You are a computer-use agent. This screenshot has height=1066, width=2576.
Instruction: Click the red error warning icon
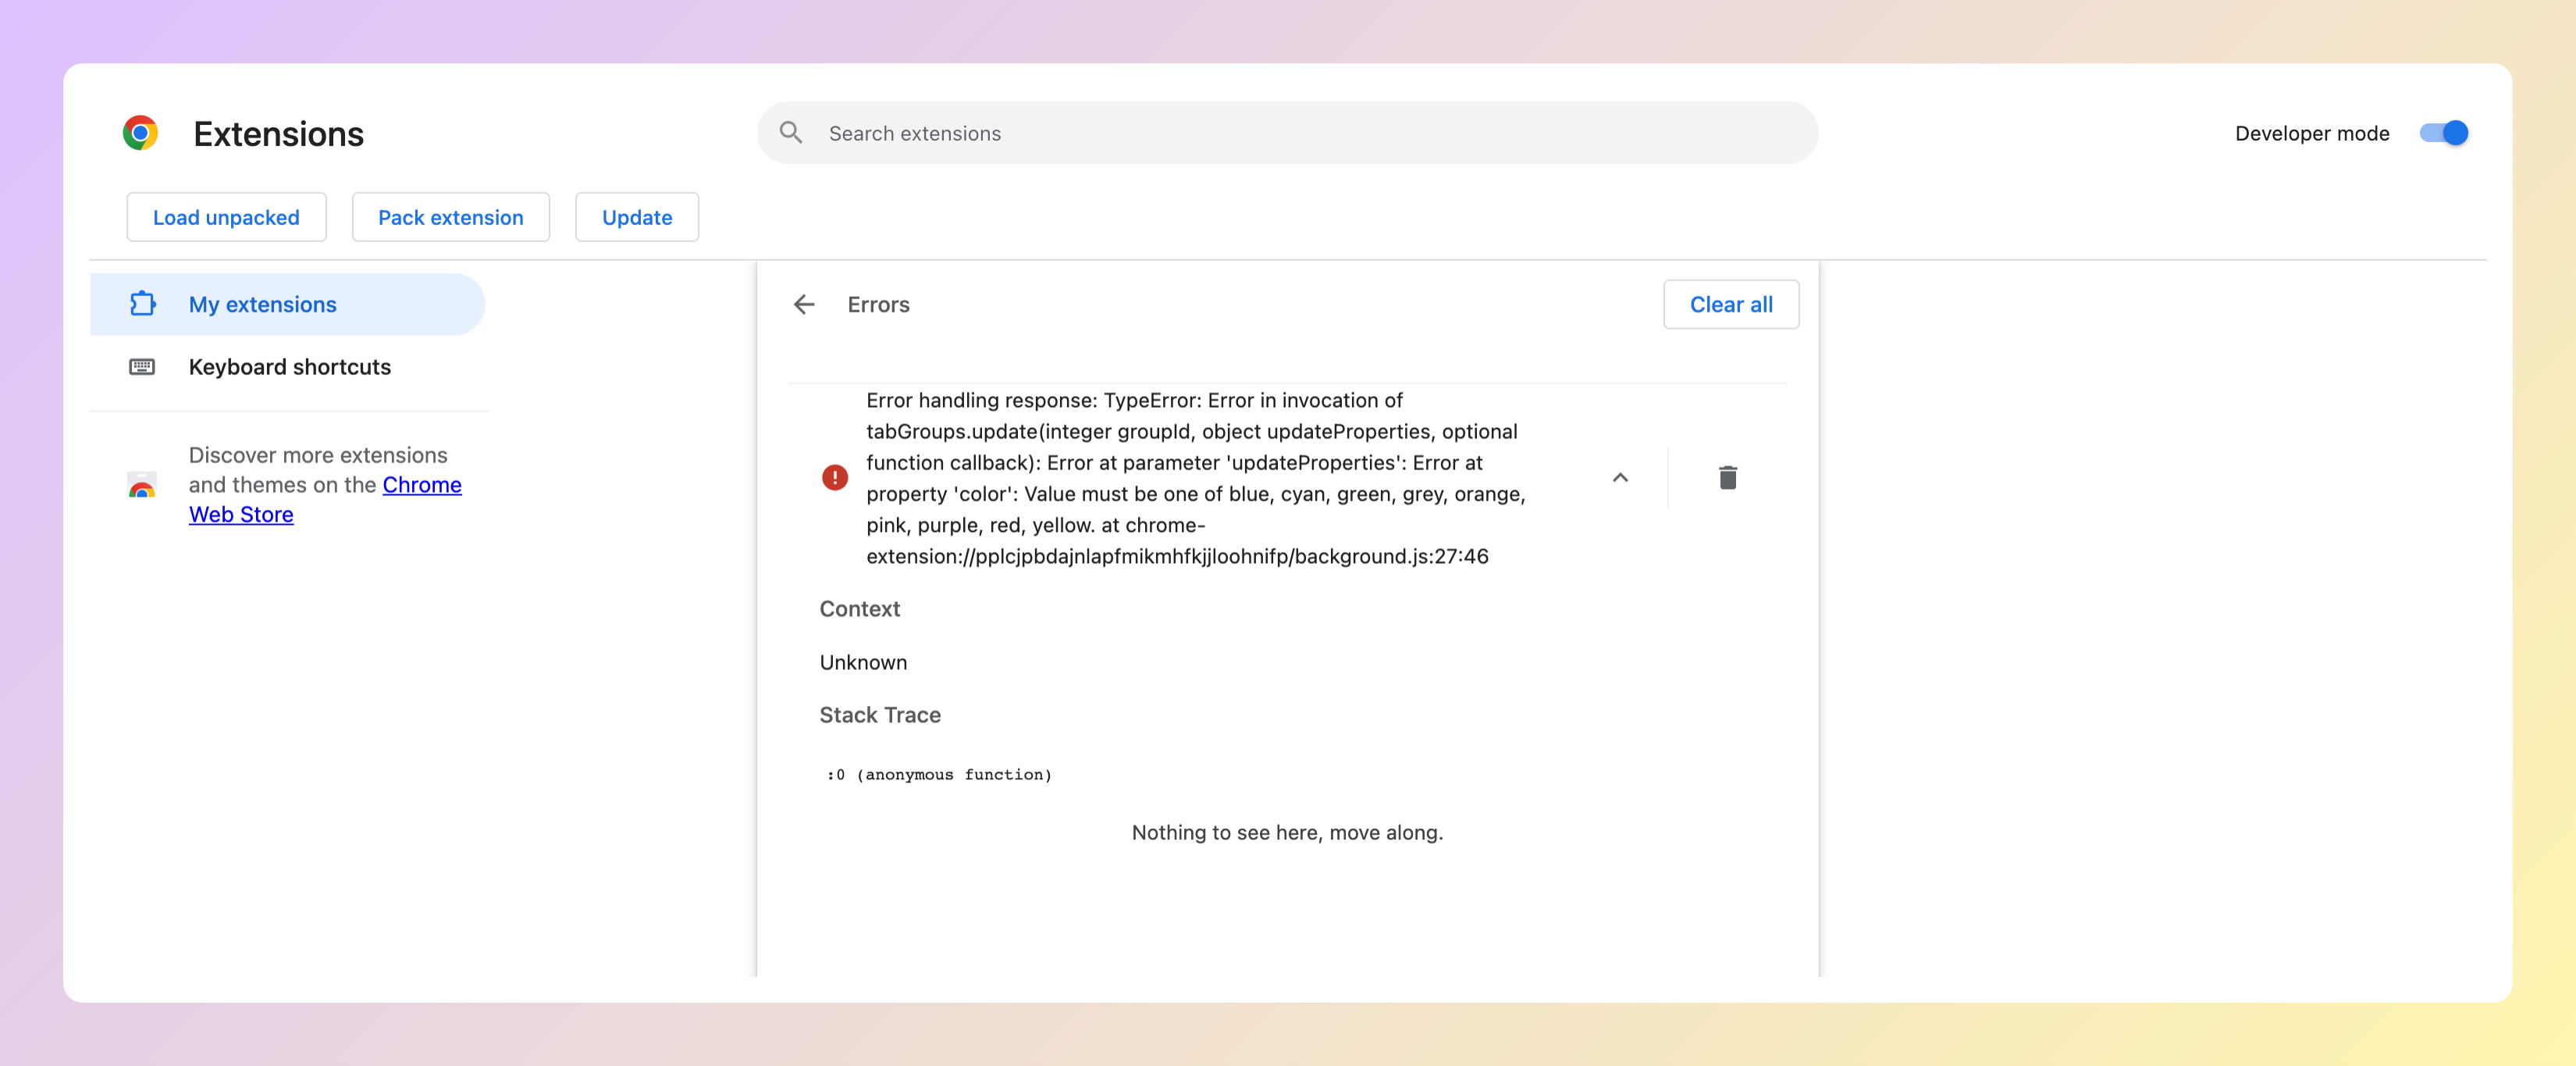(x=835, y=478)
